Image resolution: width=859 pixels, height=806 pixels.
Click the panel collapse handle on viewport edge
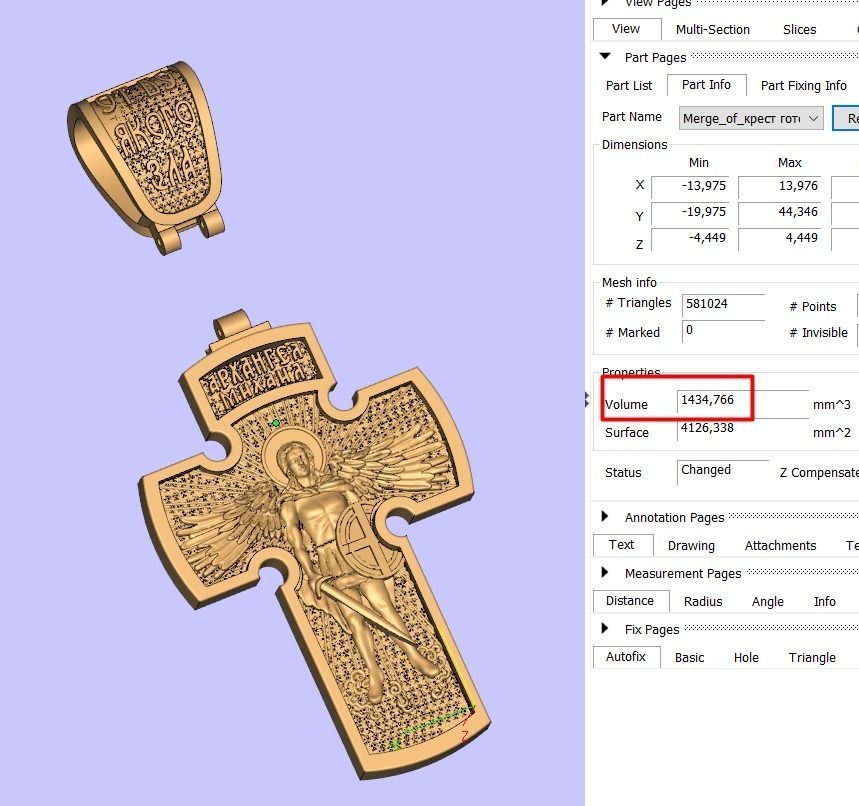click(587, 399)
